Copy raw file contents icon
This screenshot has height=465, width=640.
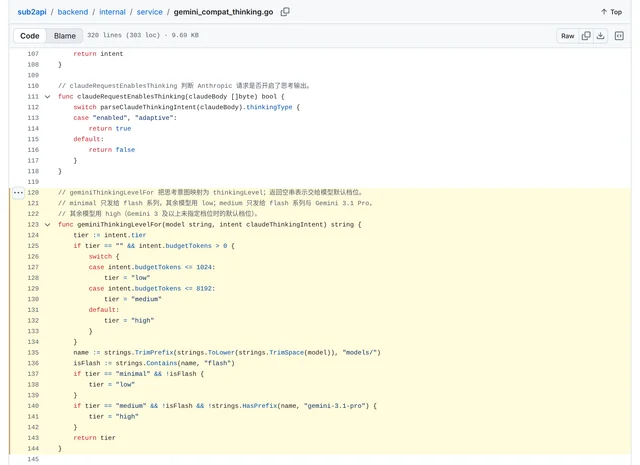tap(586, 36)
